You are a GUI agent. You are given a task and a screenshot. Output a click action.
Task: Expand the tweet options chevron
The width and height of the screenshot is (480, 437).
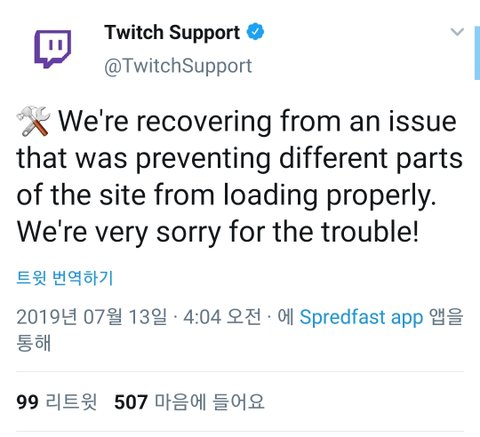pos(457,32)
